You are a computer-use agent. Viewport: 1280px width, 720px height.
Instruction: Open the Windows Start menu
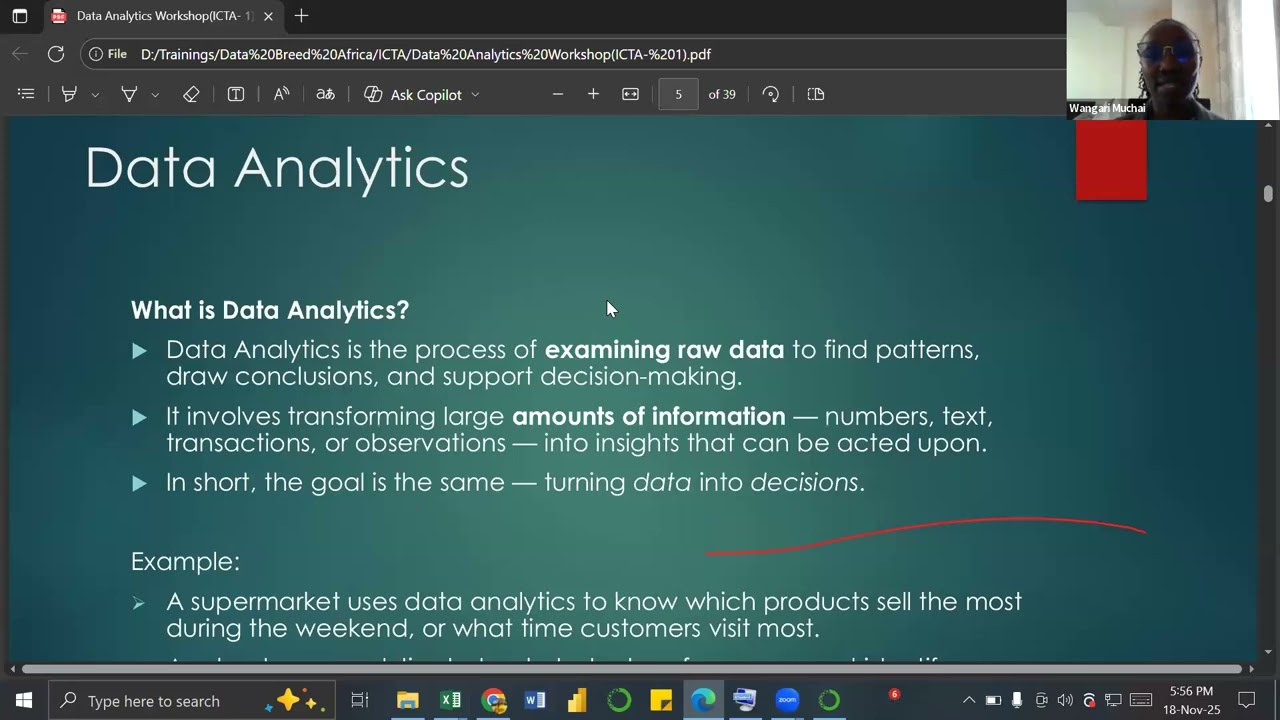(24, 700)
